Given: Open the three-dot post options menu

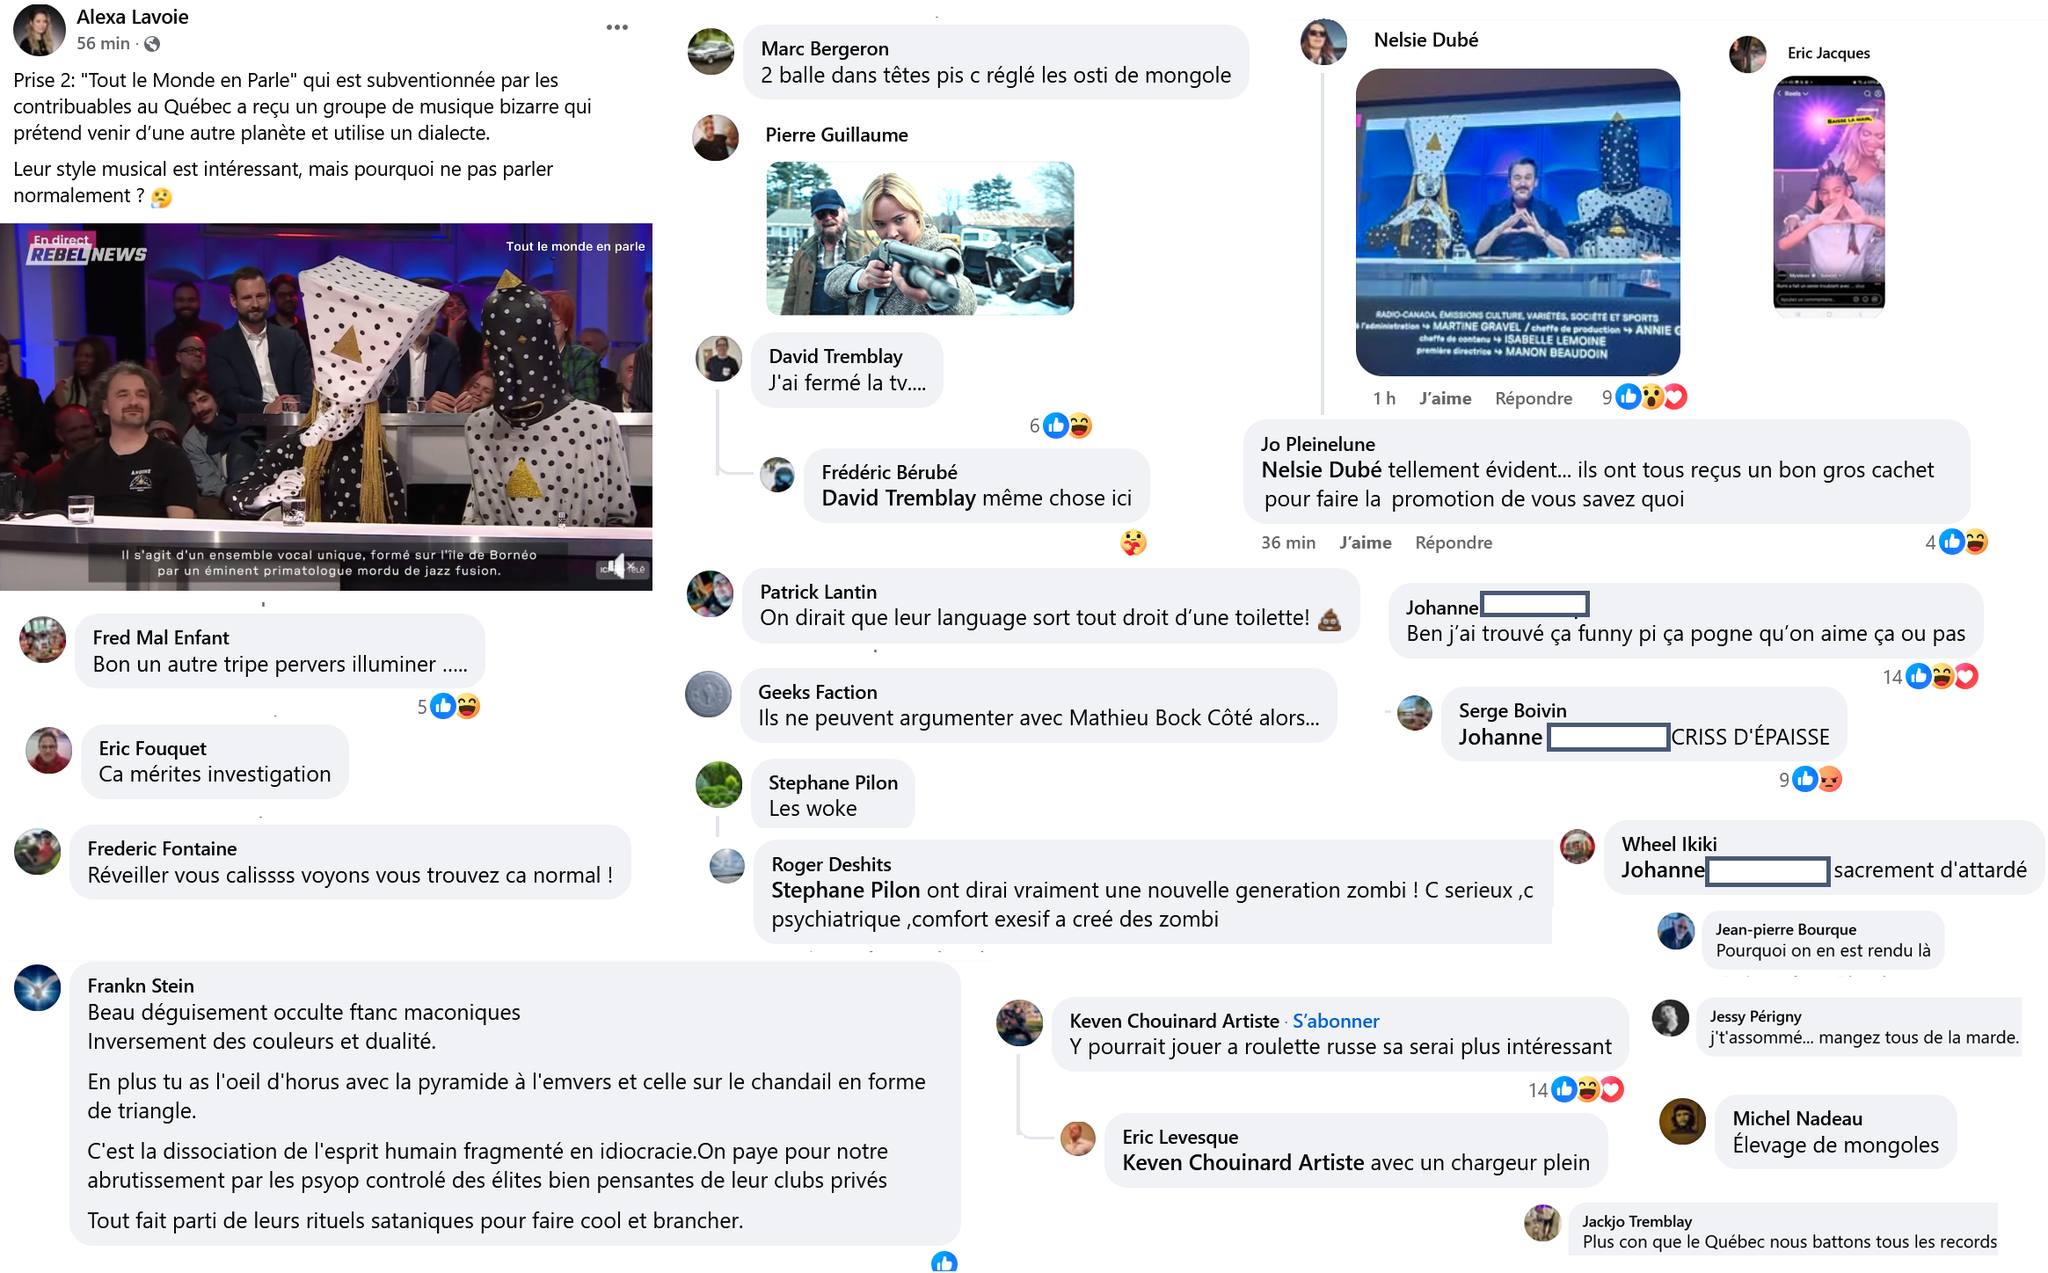Looking at the screenshot, I should click(x=617, y=27).
